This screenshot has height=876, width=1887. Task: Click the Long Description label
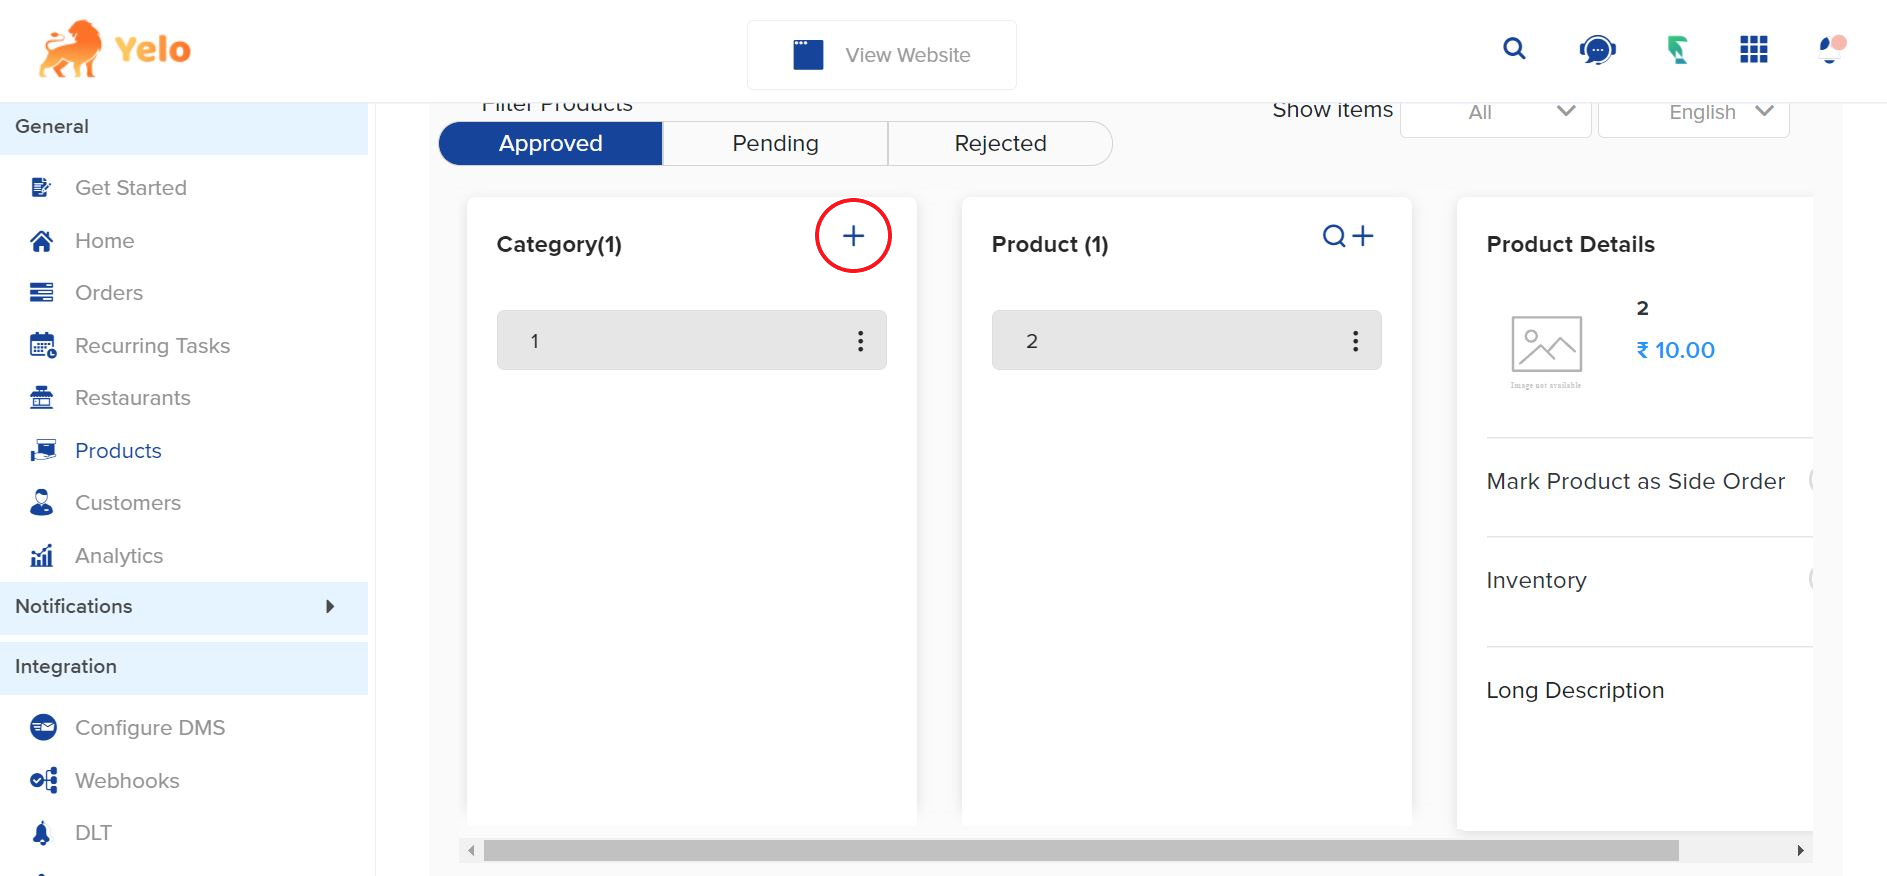1575,690
